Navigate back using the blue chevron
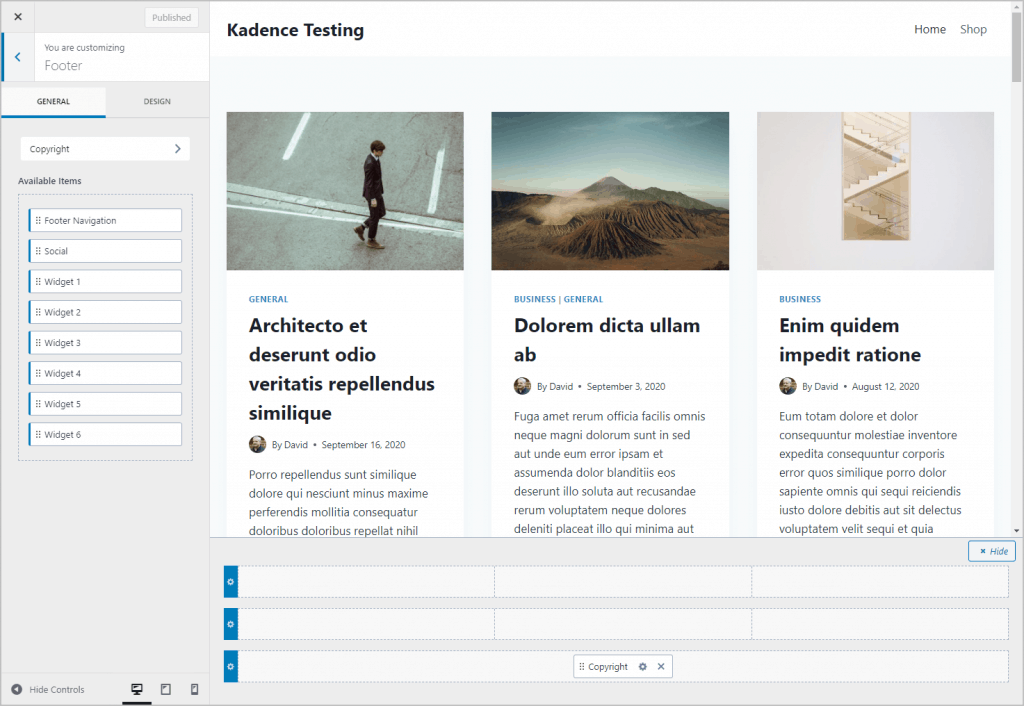 point(15,57)
